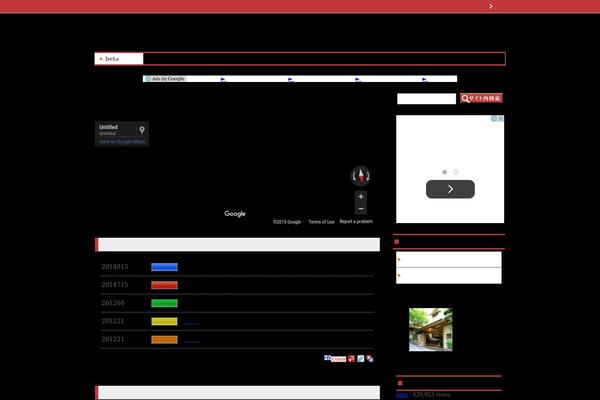Click the arrow in top red bar

(491, 6)
